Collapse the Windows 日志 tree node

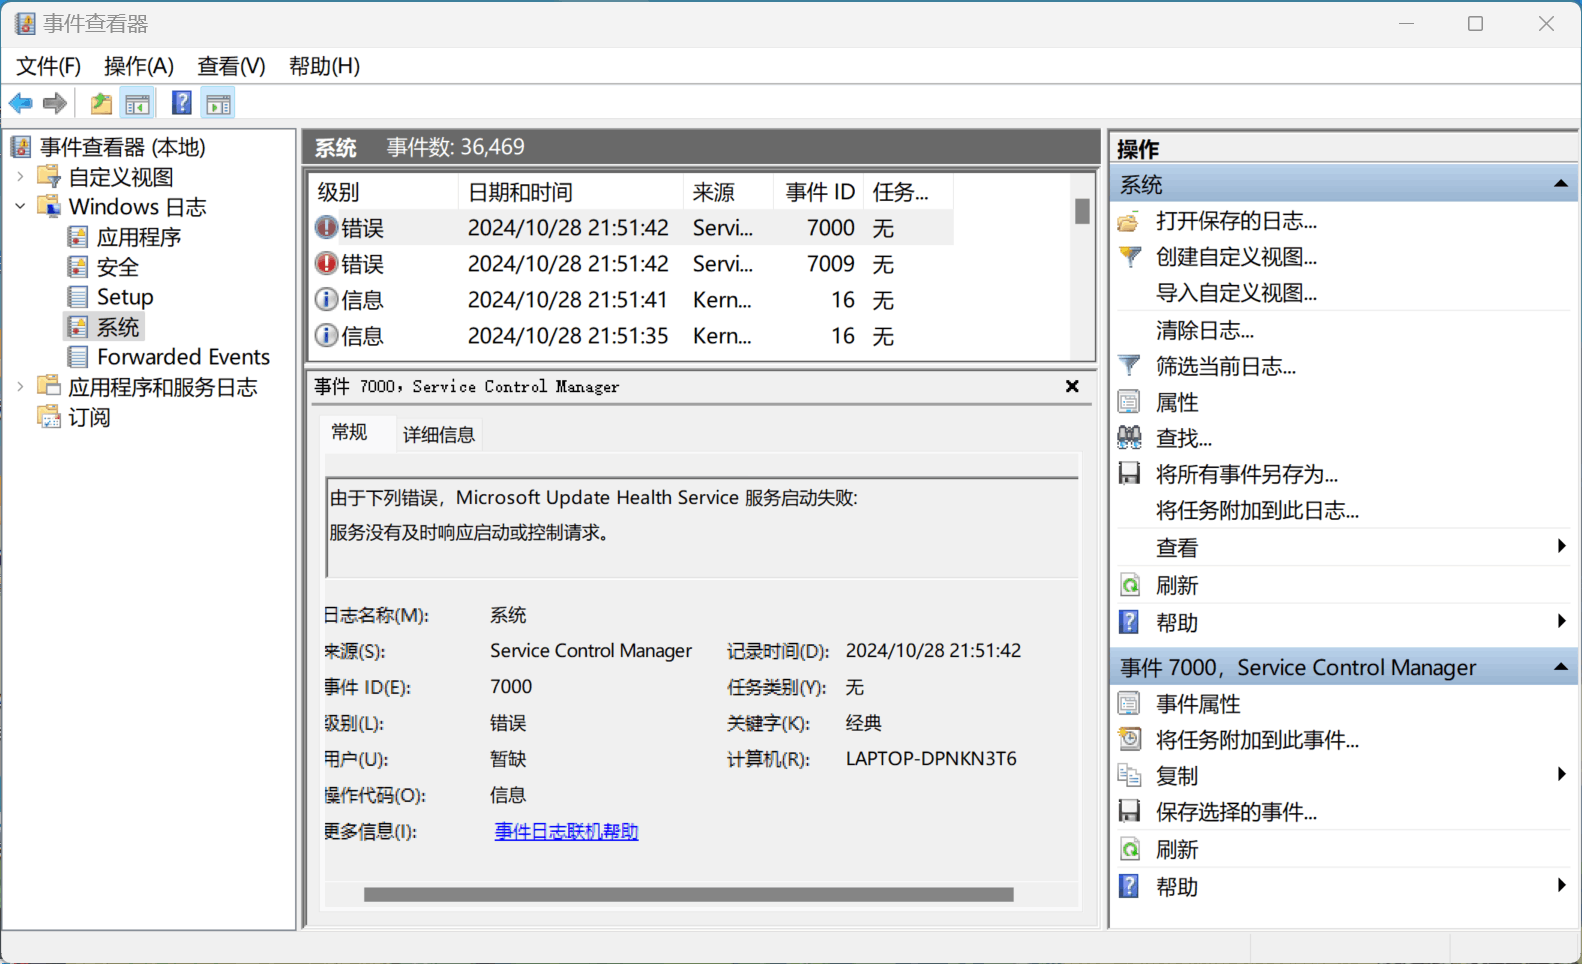[x=20, y=207]
